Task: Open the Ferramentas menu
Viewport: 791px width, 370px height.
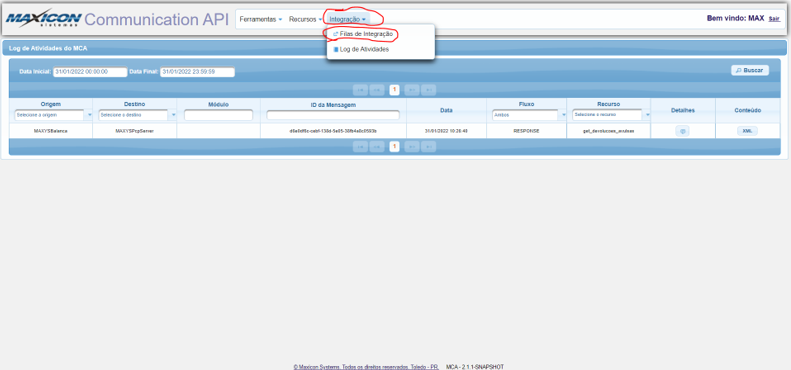Action: (261, 19)
